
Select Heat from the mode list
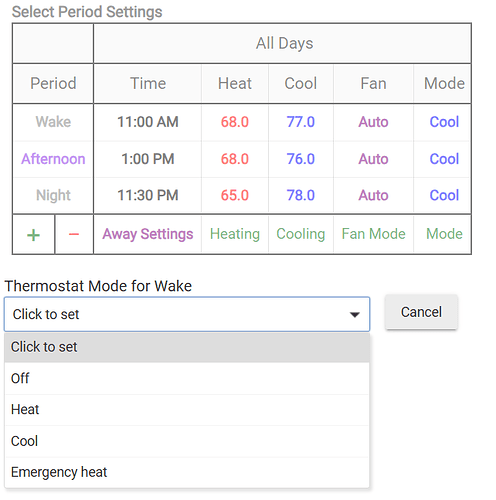(187, 410)
